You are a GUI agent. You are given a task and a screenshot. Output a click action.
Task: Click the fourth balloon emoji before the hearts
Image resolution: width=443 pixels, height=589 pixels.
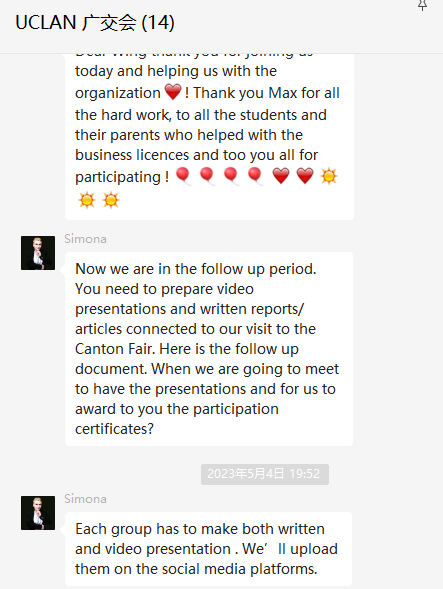coord(255,176)
